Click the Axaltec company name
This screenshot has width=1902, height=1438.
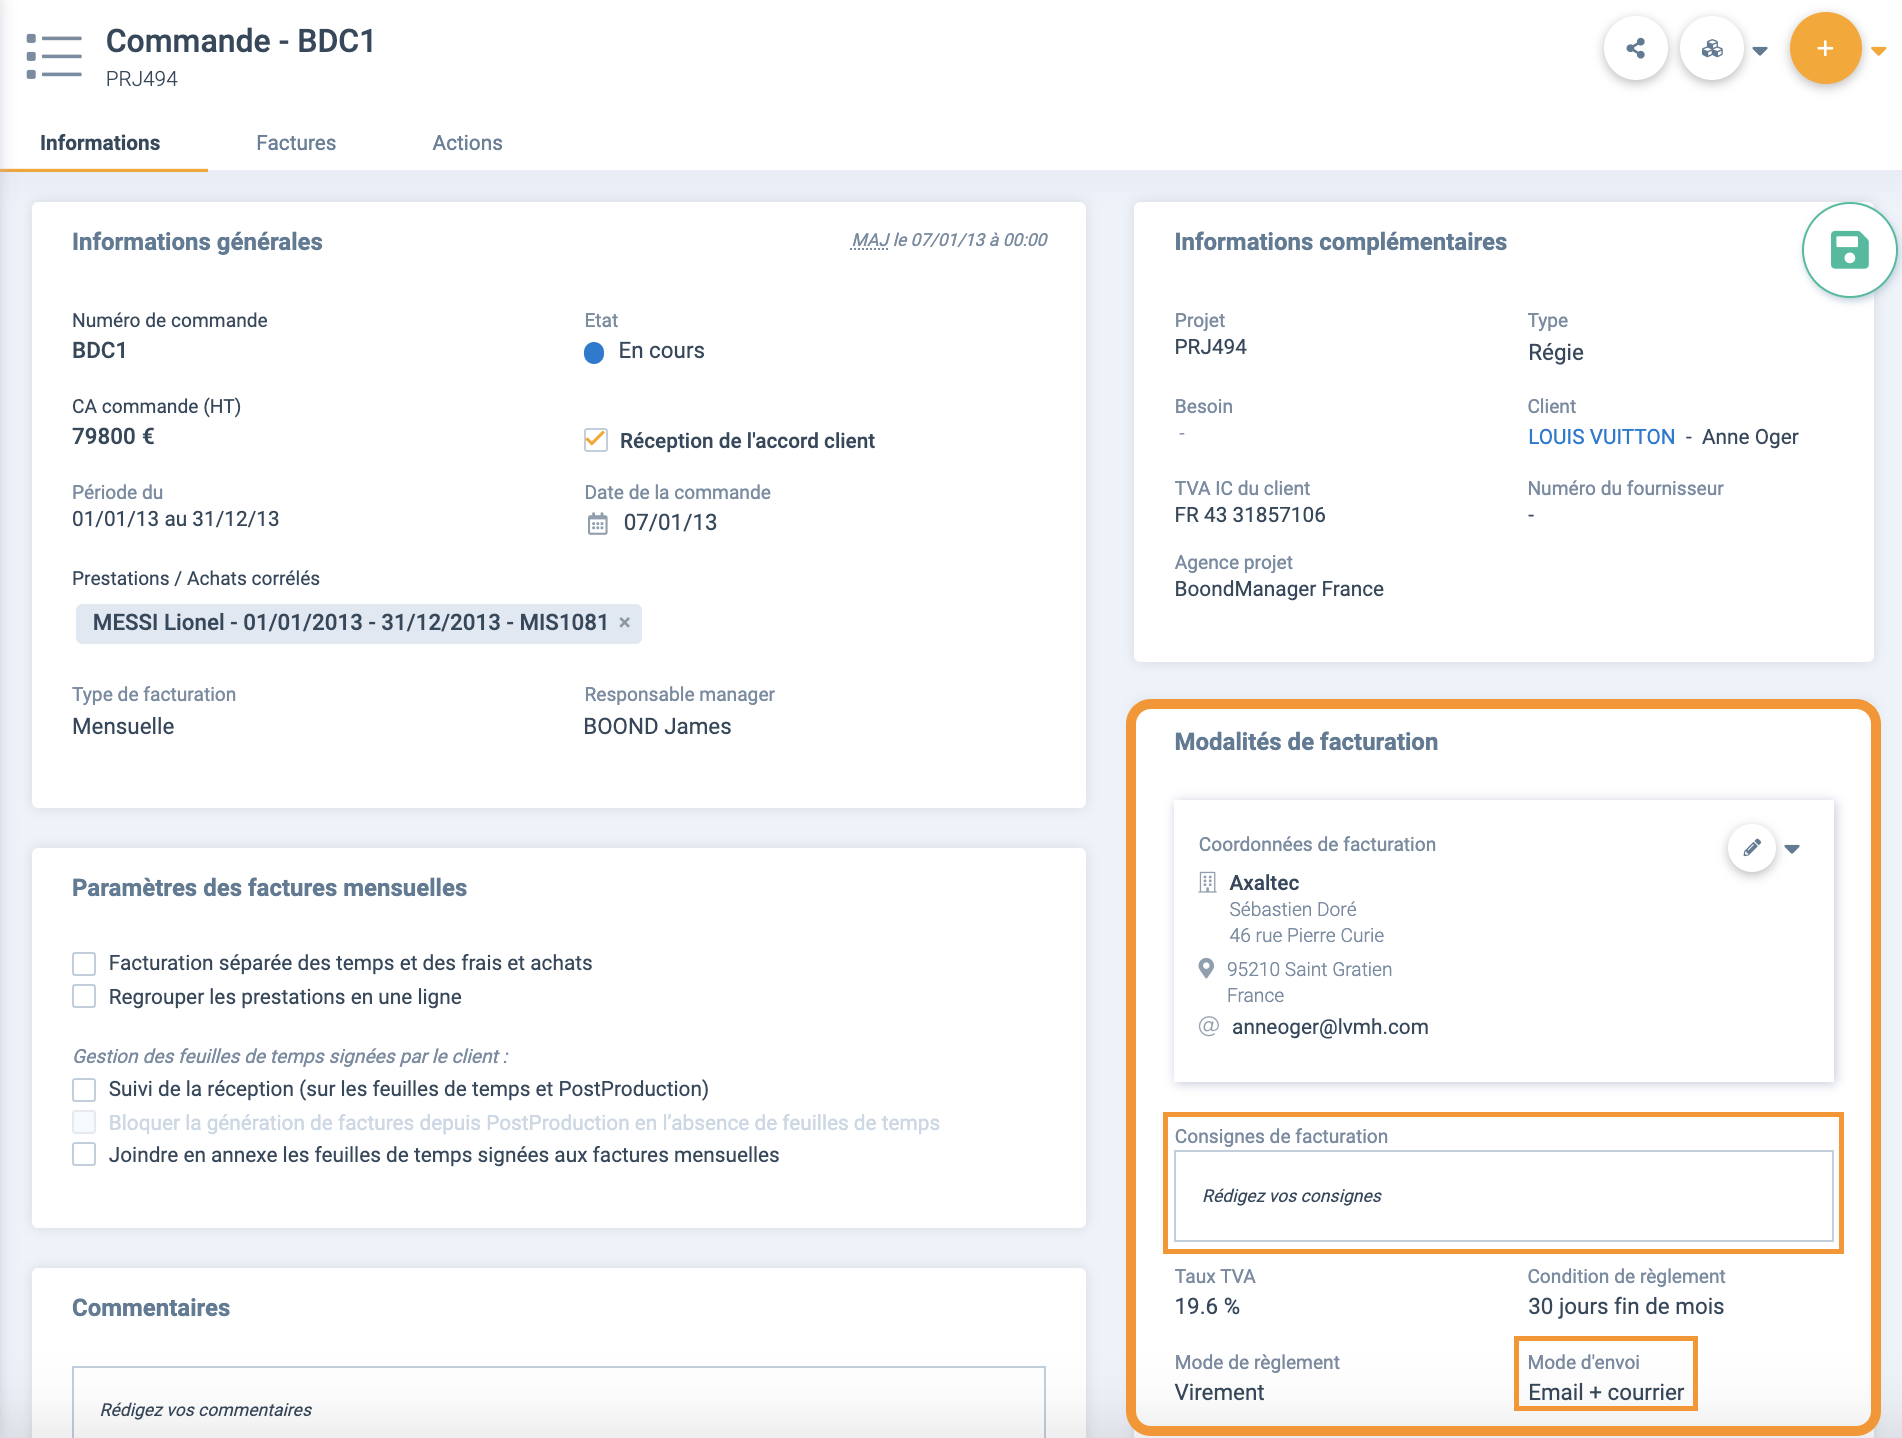[x=1264, y=882]
